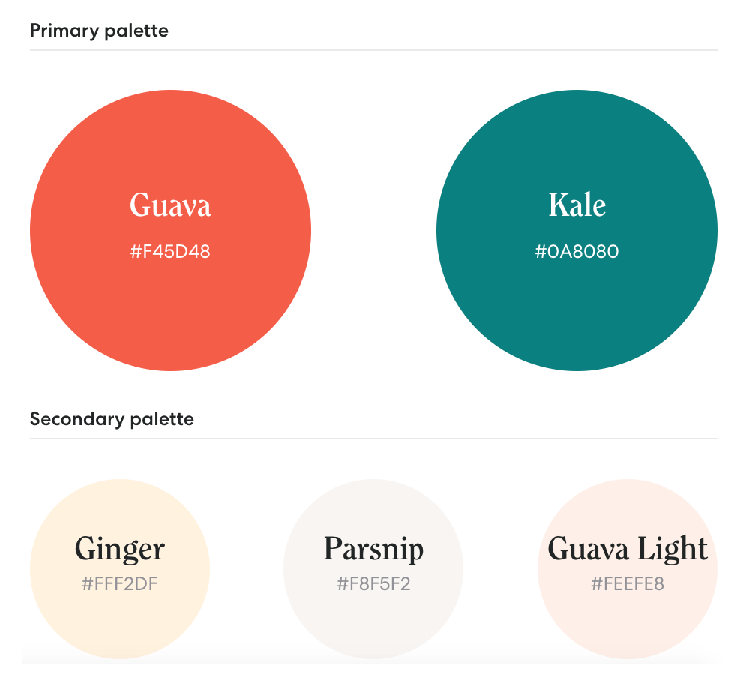Click the word "Light" in Guava Light
The image size is (750, 675).
(x=674, y=549)
